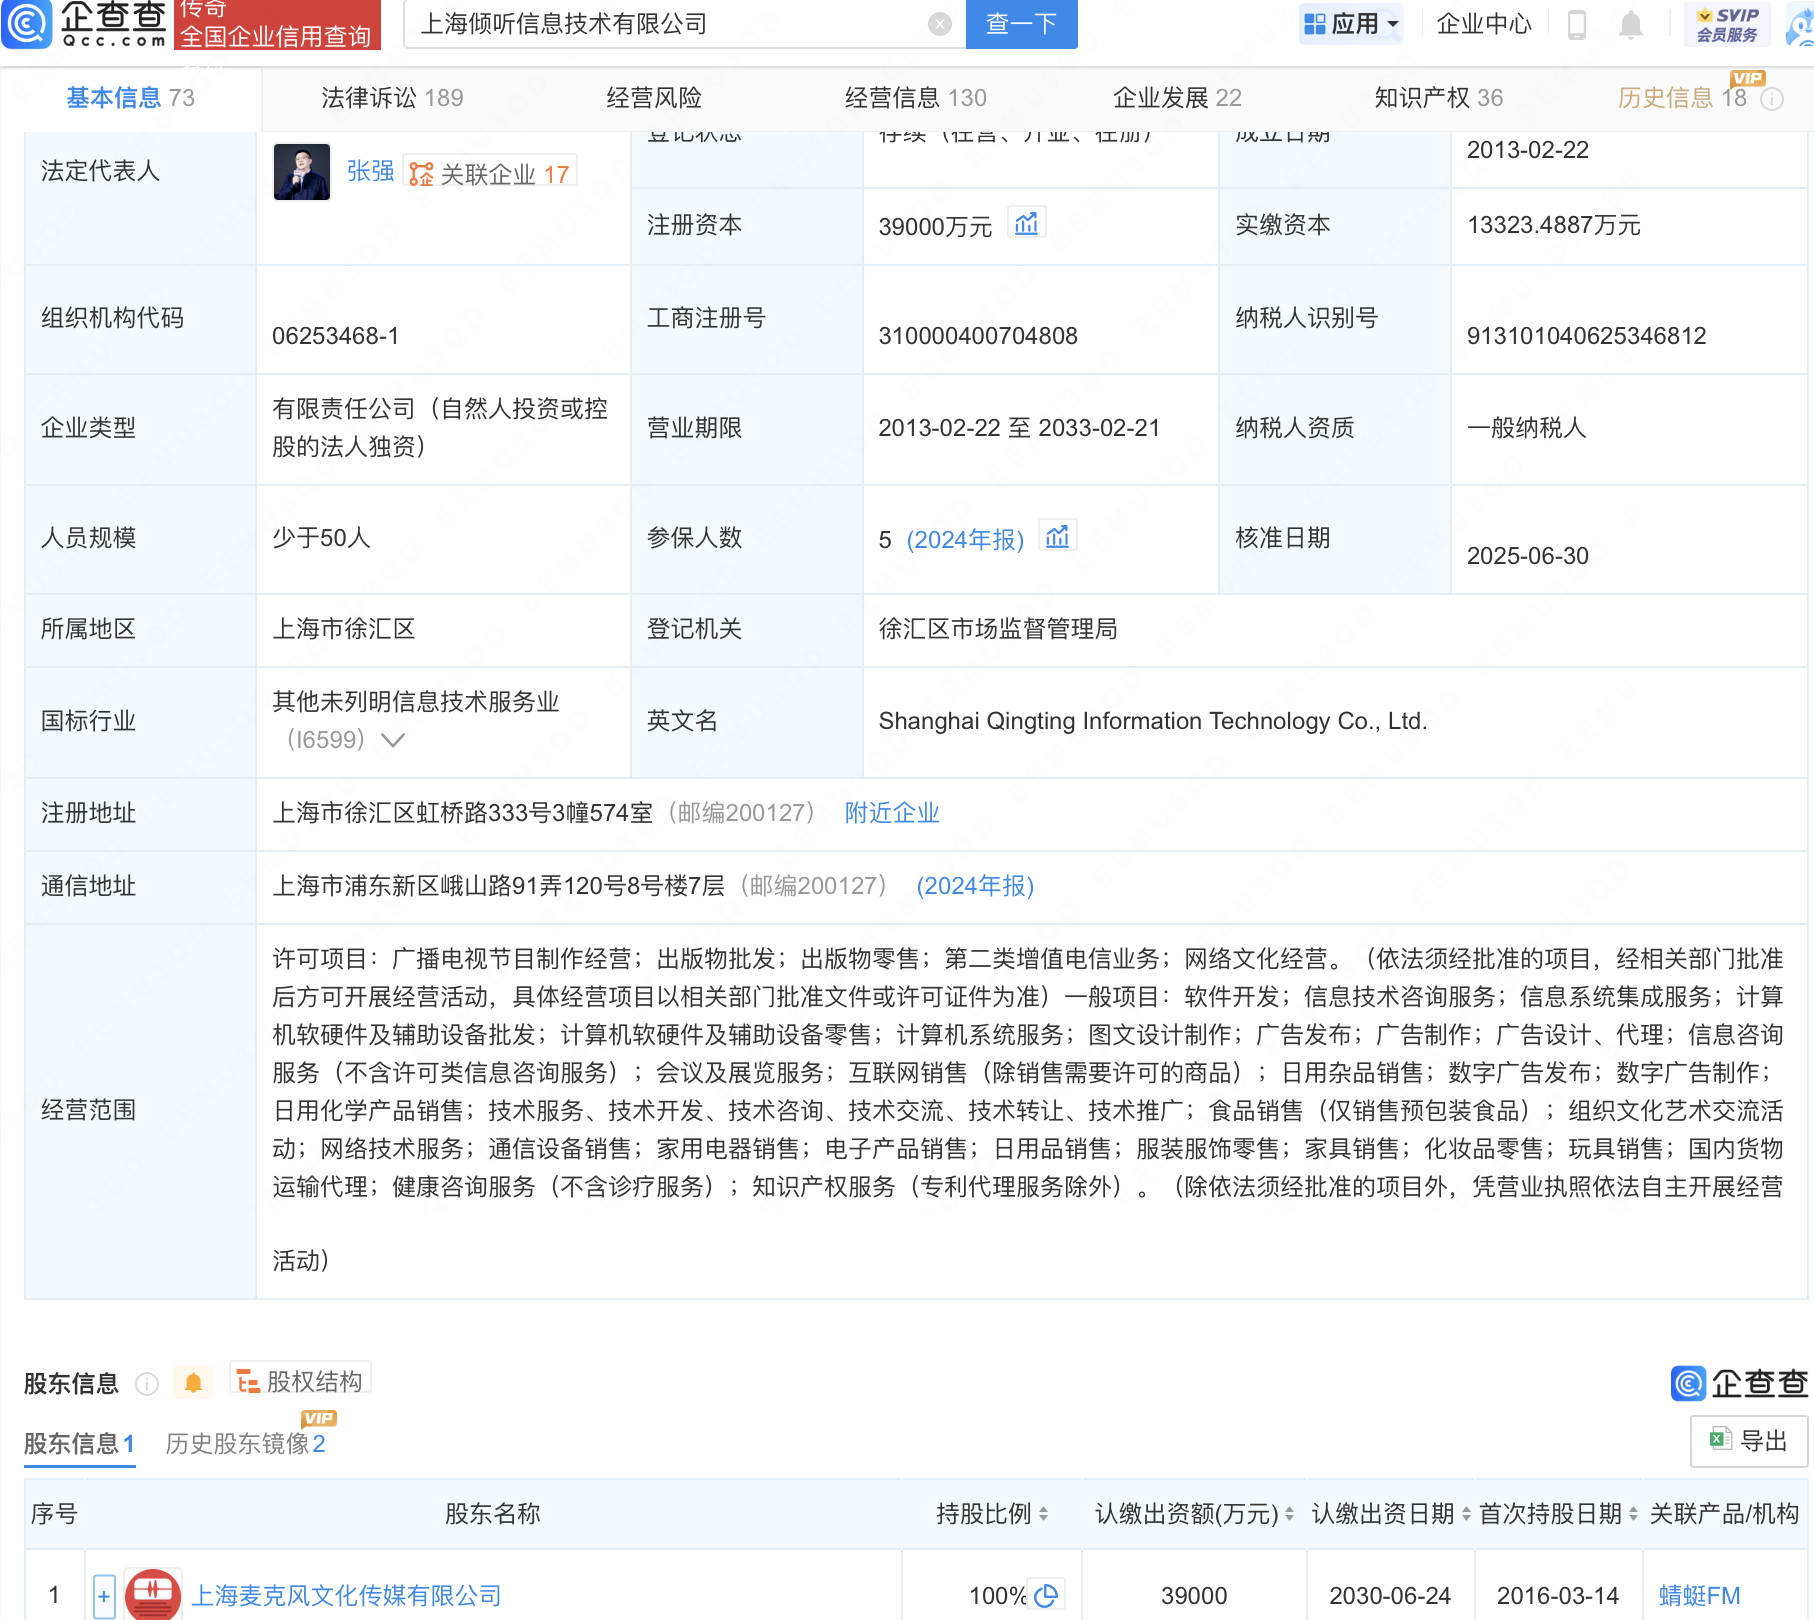Screen dimensions: 1814x1620
Task: Export shareholder data with 导出 button
Action: (1749, 1441)
